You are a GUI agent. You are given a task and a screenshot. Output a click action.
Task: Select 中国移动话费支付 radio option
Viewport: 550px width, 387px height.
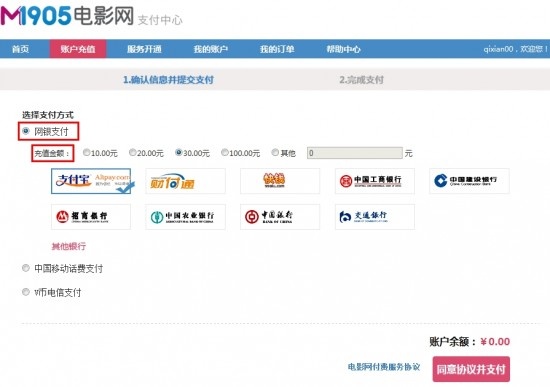26,268
